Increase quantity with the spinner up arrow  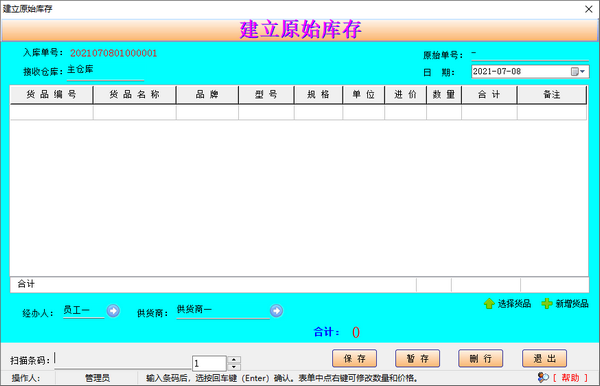point(234,360)
